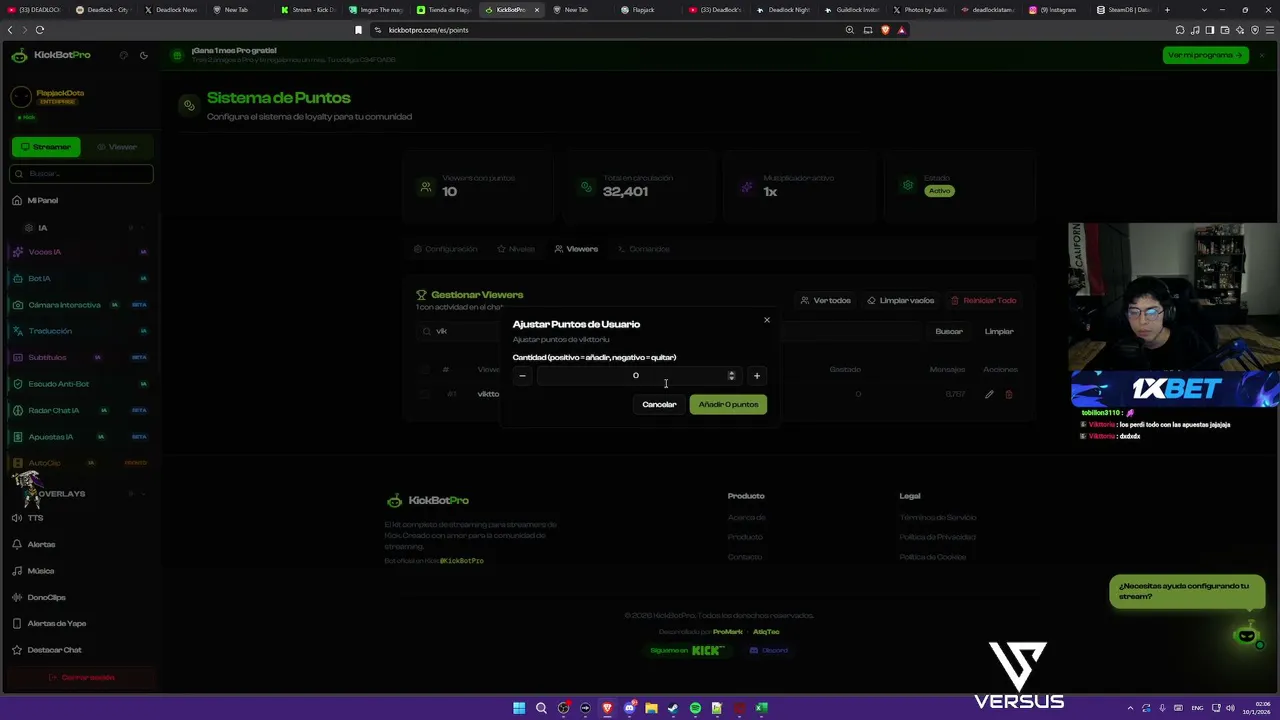Tick the checkbox in vikttoriu row

pyautogui.click(x=424, y=394)
